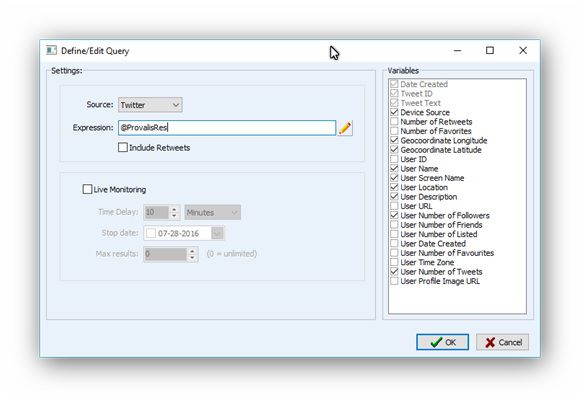Enable the Include Retweets checkbox
The width and height of the screenshot is (580, 397).
click(123, 147)
